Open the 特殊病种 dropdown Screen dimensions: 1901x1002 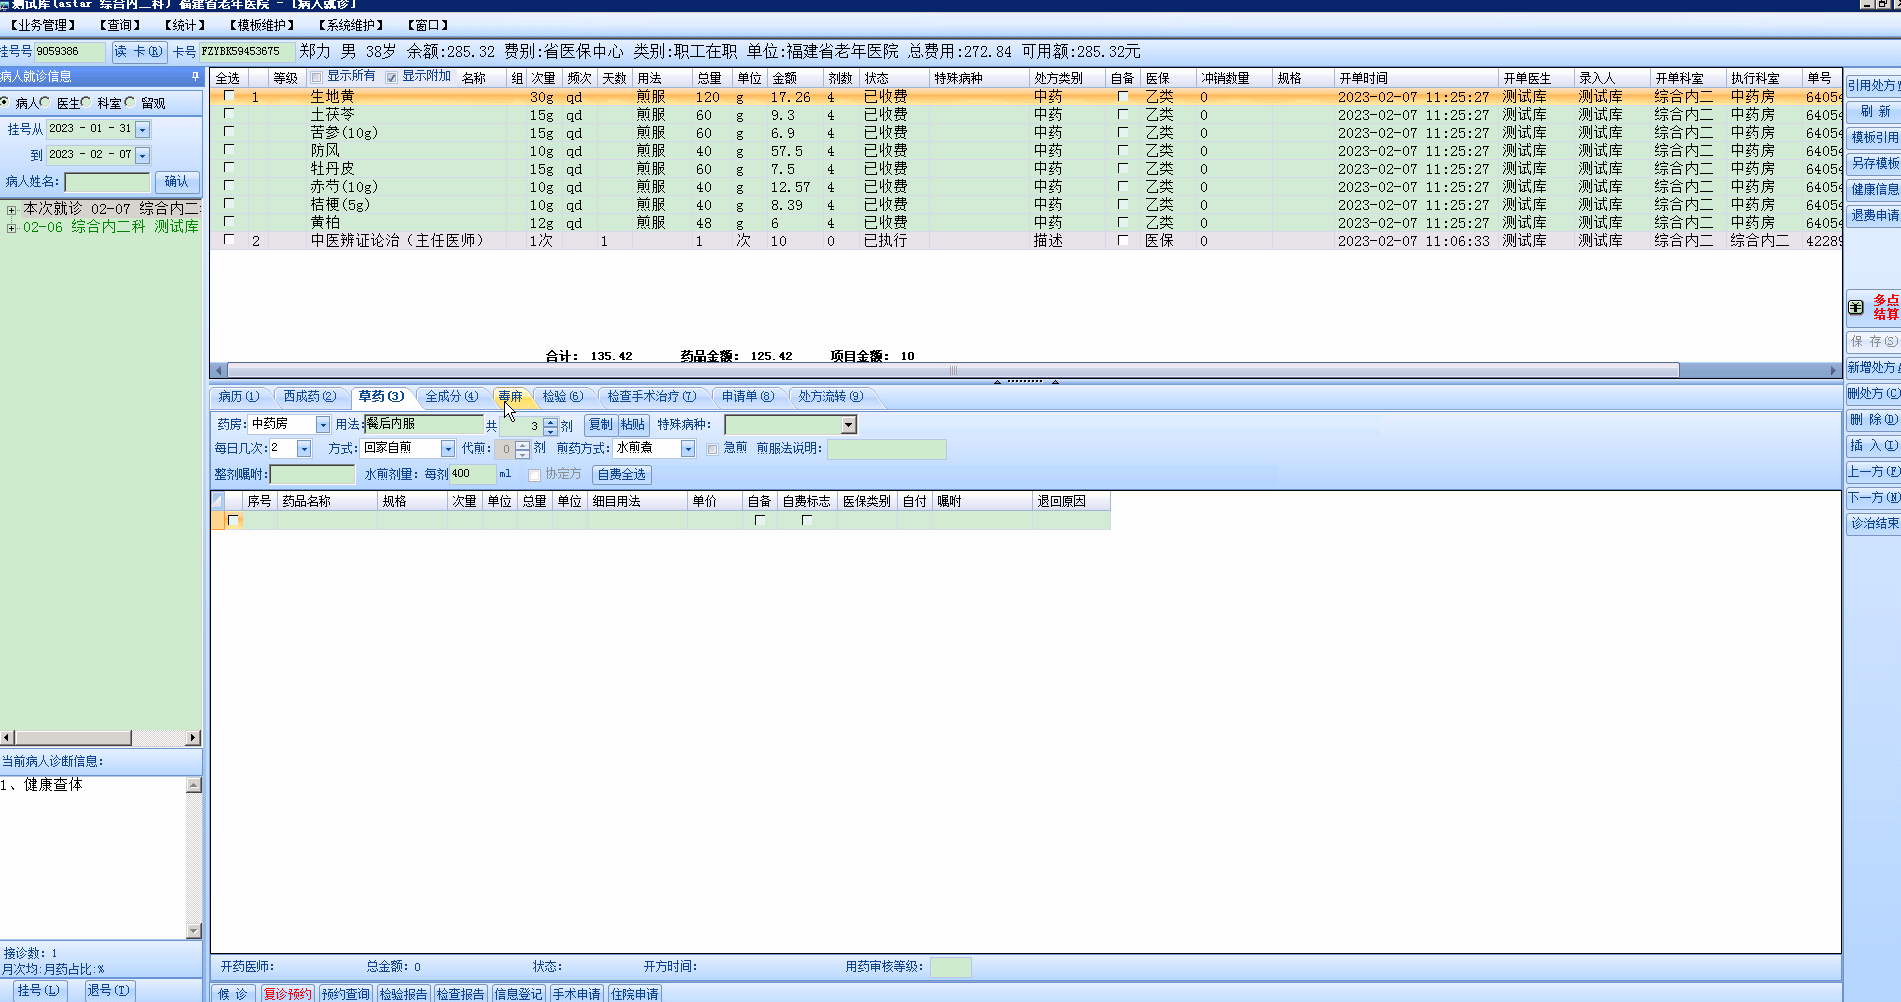pos(849,425)
